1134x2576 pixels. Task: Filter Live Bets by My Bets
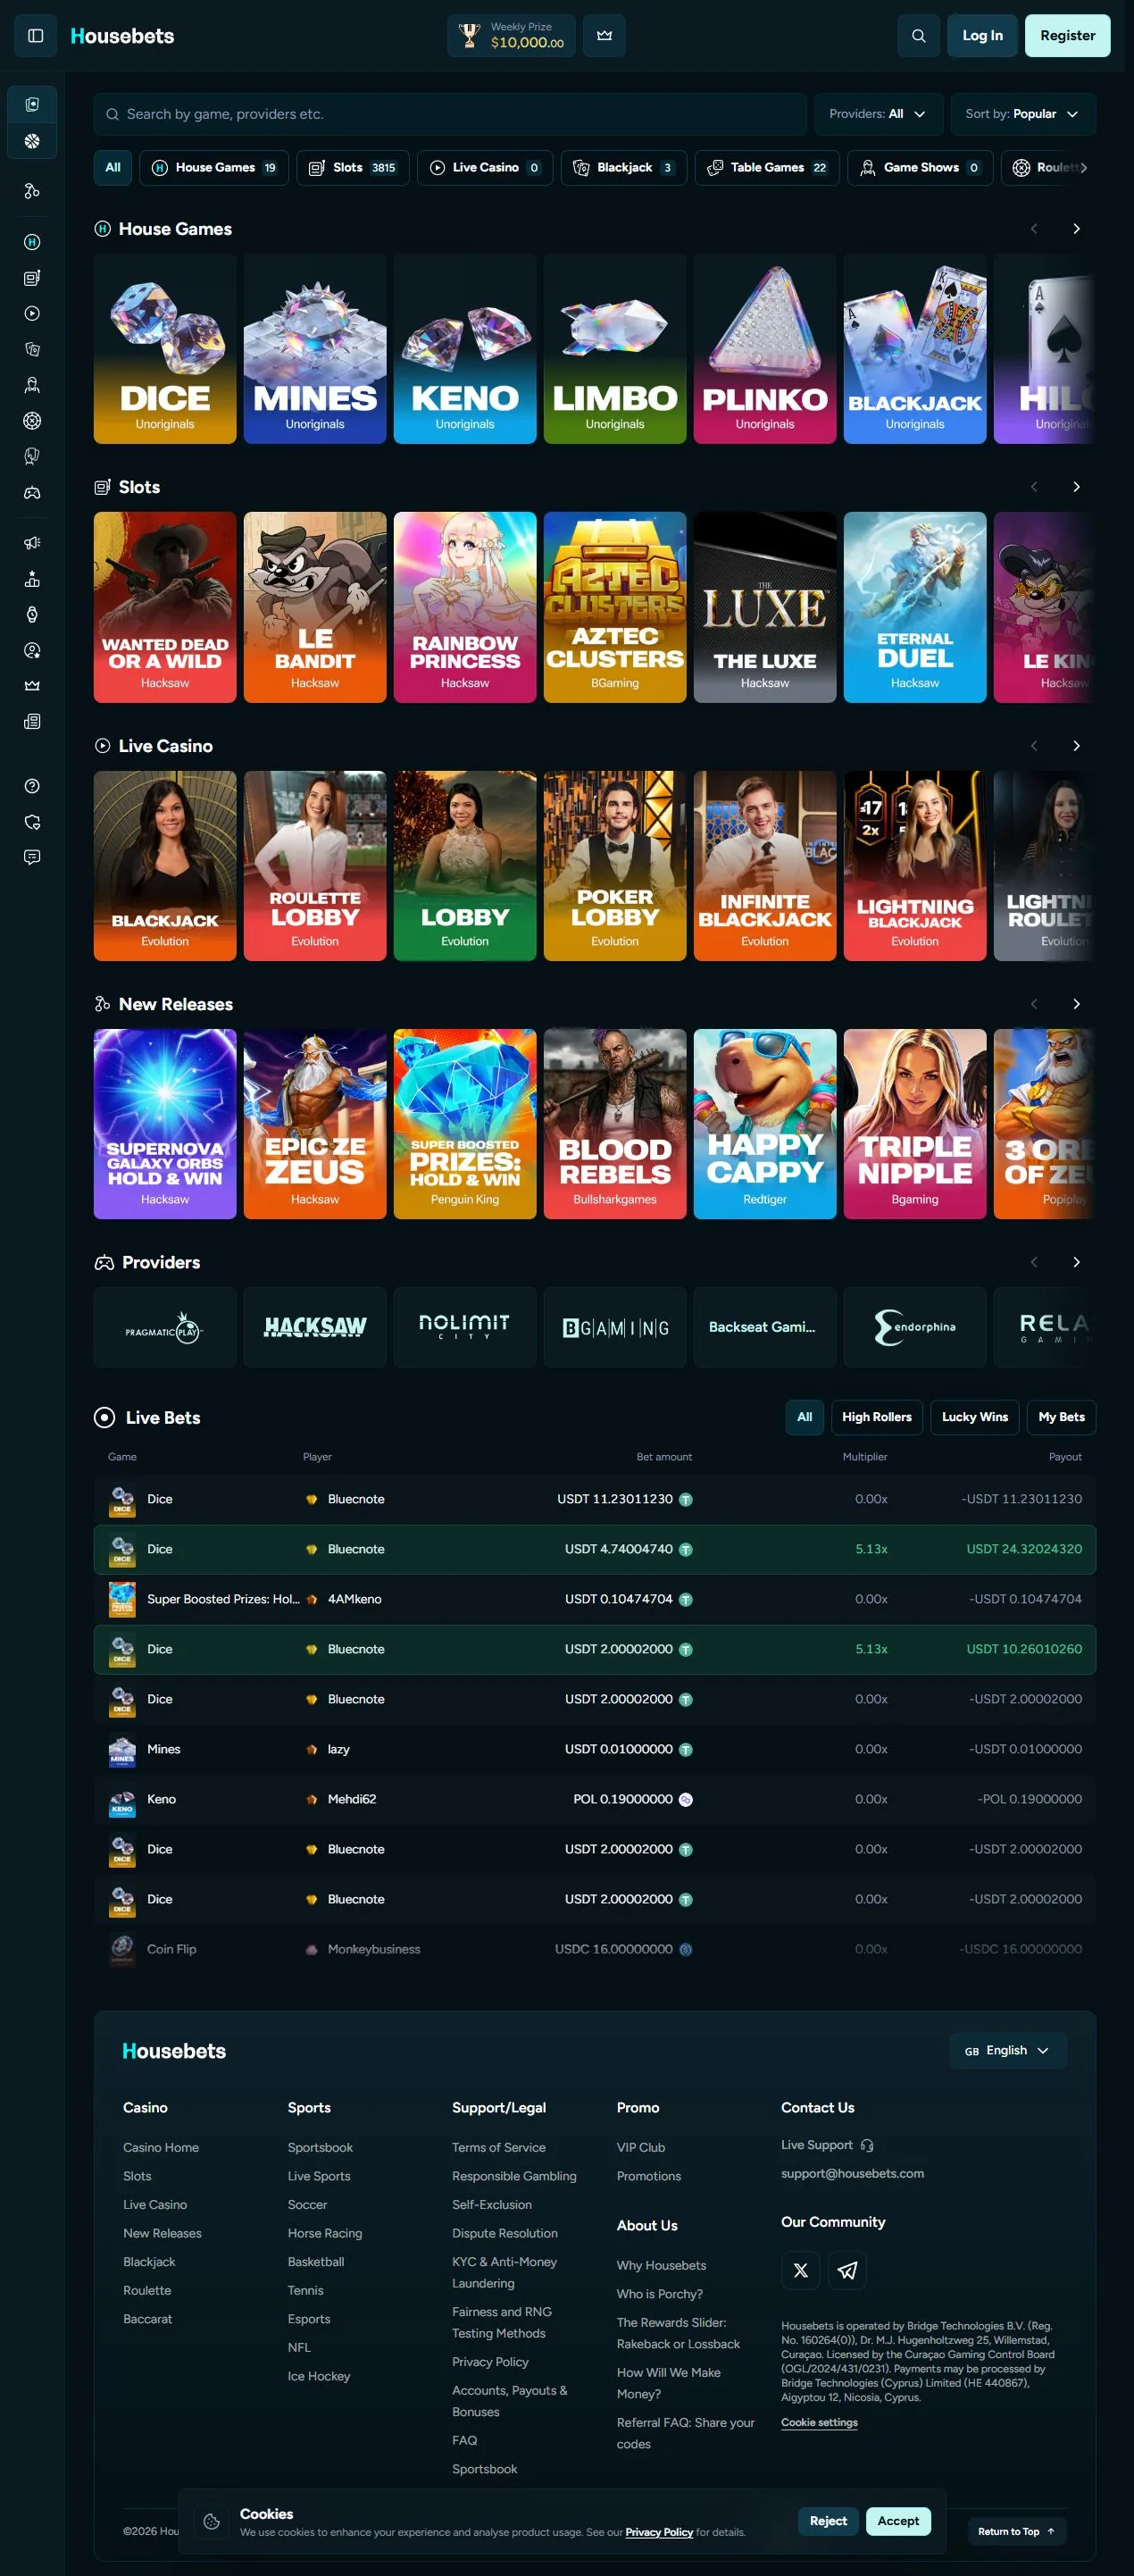(x=1061, y=1417)
